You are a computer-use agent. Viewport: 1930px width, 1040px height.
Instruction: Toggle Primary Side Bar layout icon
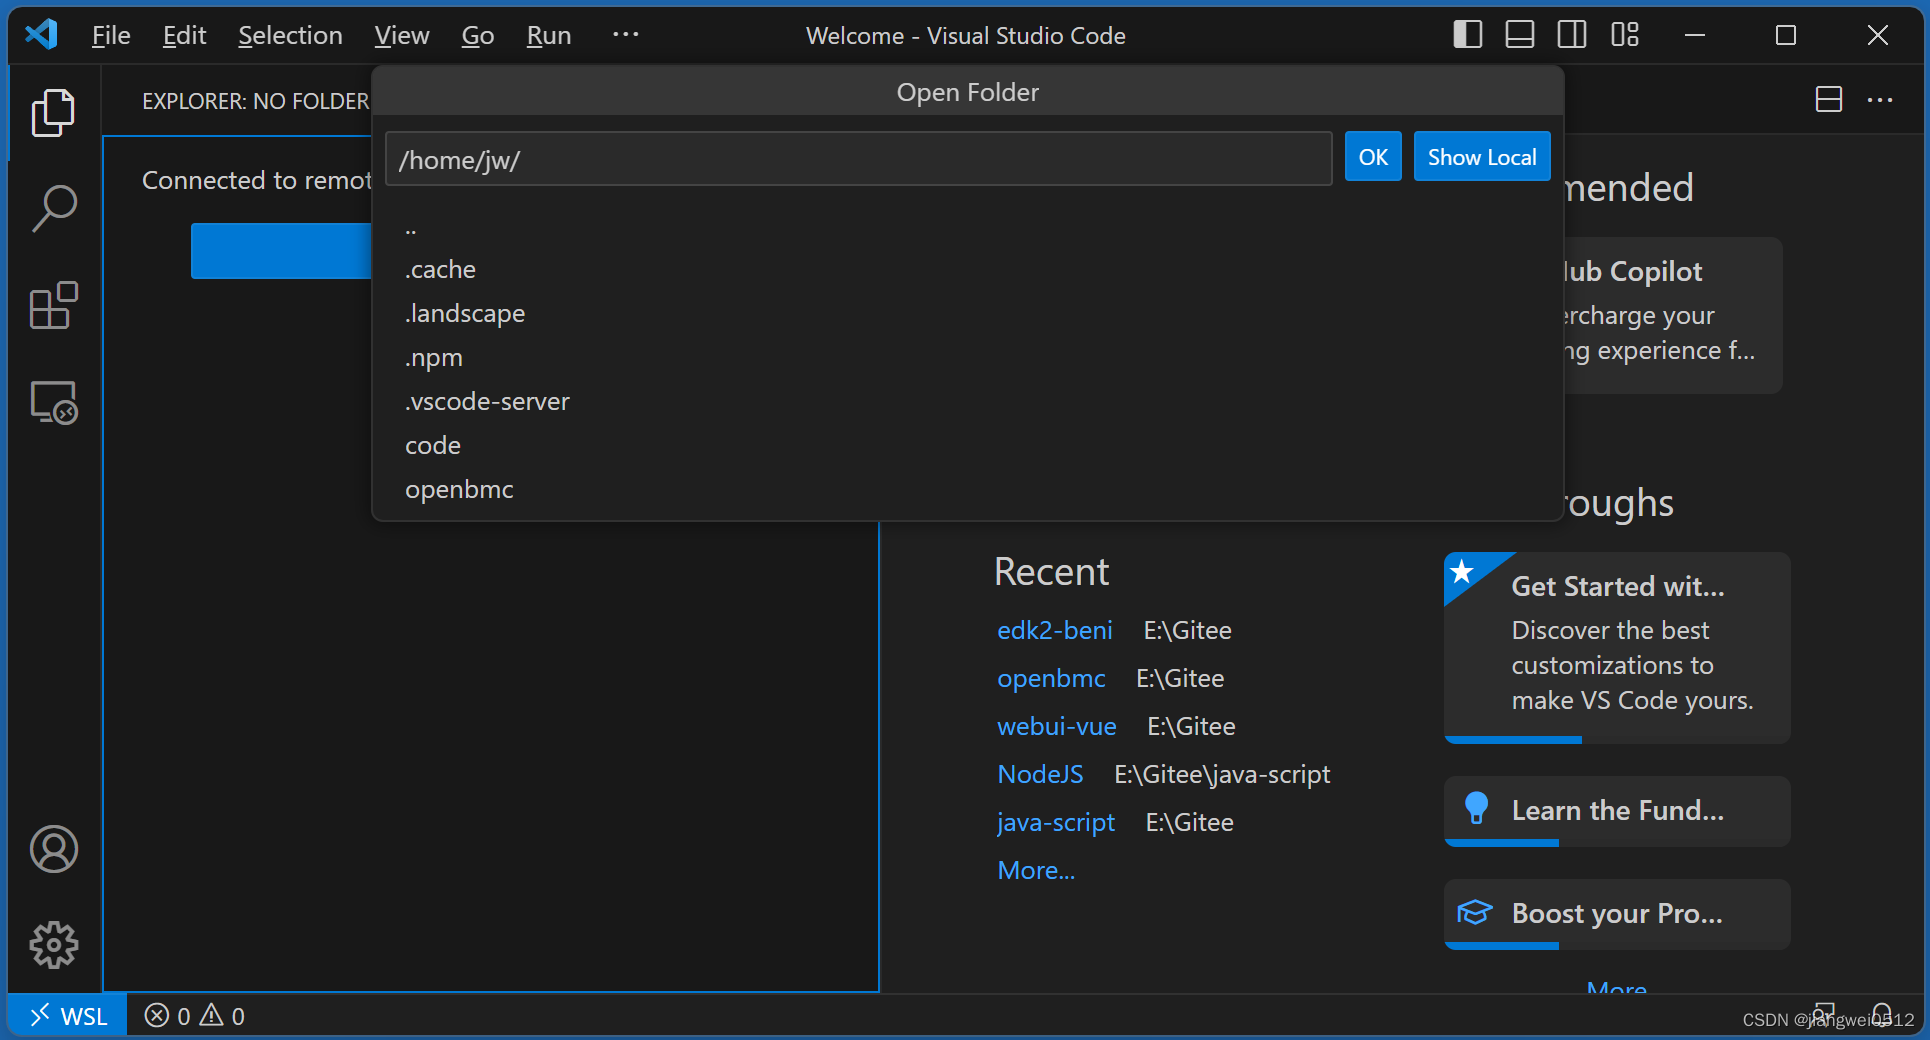coord(1467,35)
